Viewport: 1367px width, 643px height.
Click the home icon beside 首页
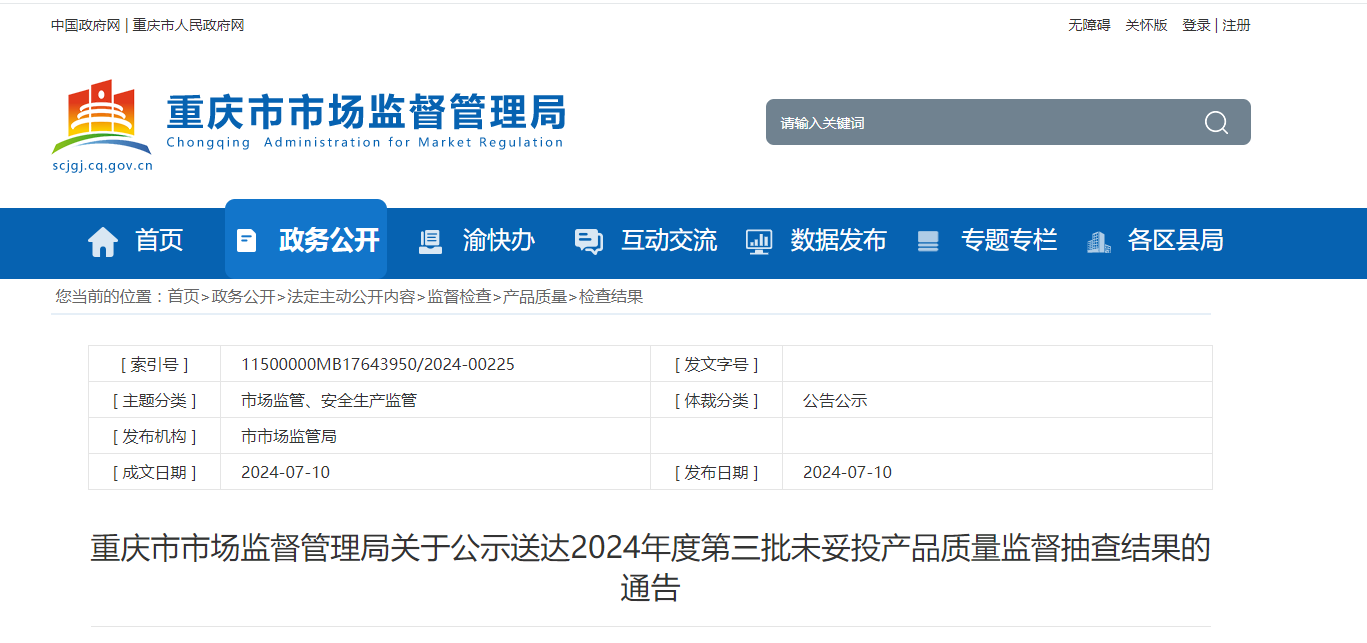[x=103, y=241]
